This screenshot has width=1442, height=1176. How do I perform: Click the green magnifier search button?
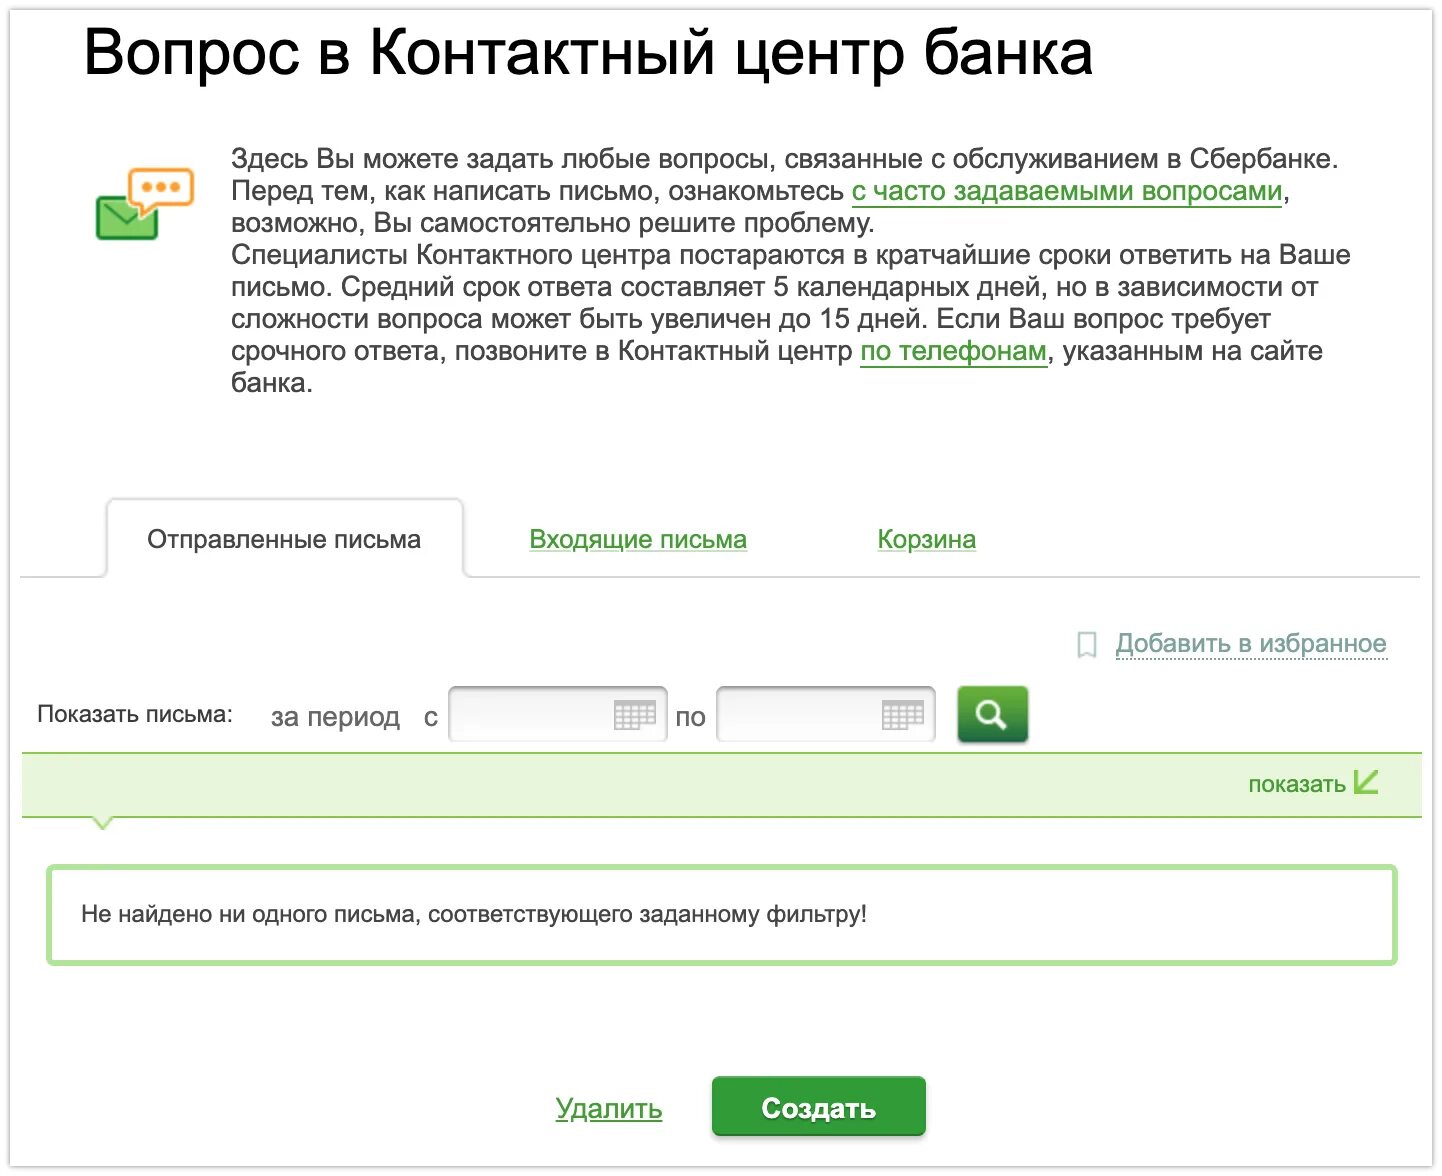pyautogui.click(x=992, y=714)
